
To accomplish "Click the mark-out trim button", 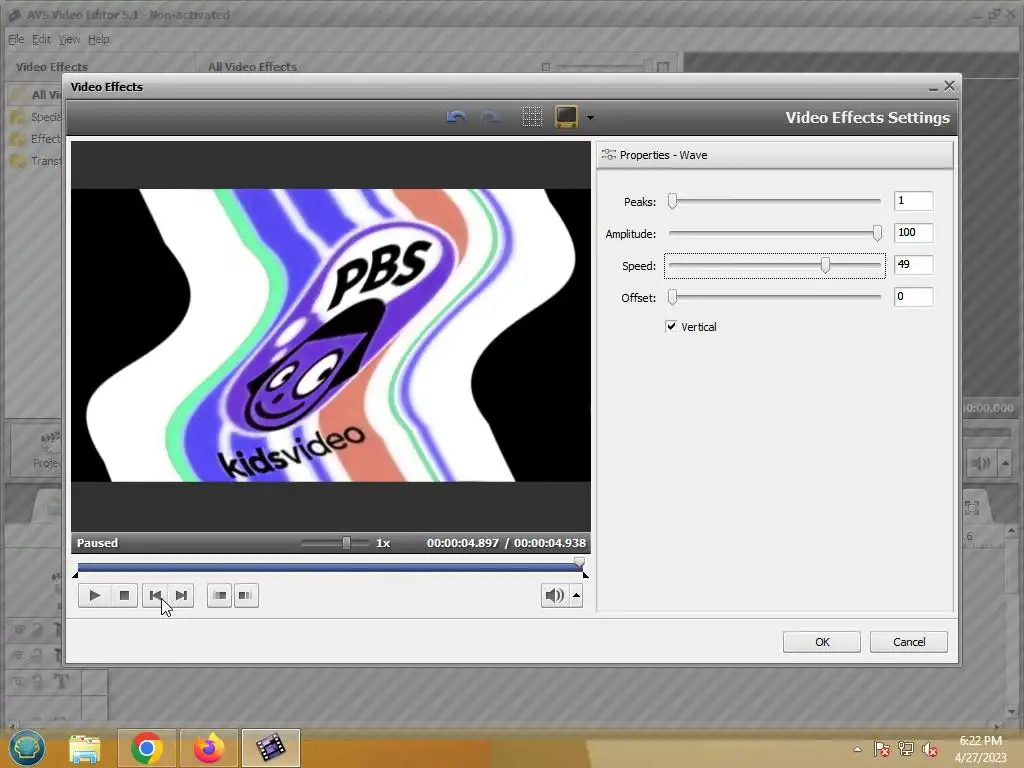I will 246,595.
